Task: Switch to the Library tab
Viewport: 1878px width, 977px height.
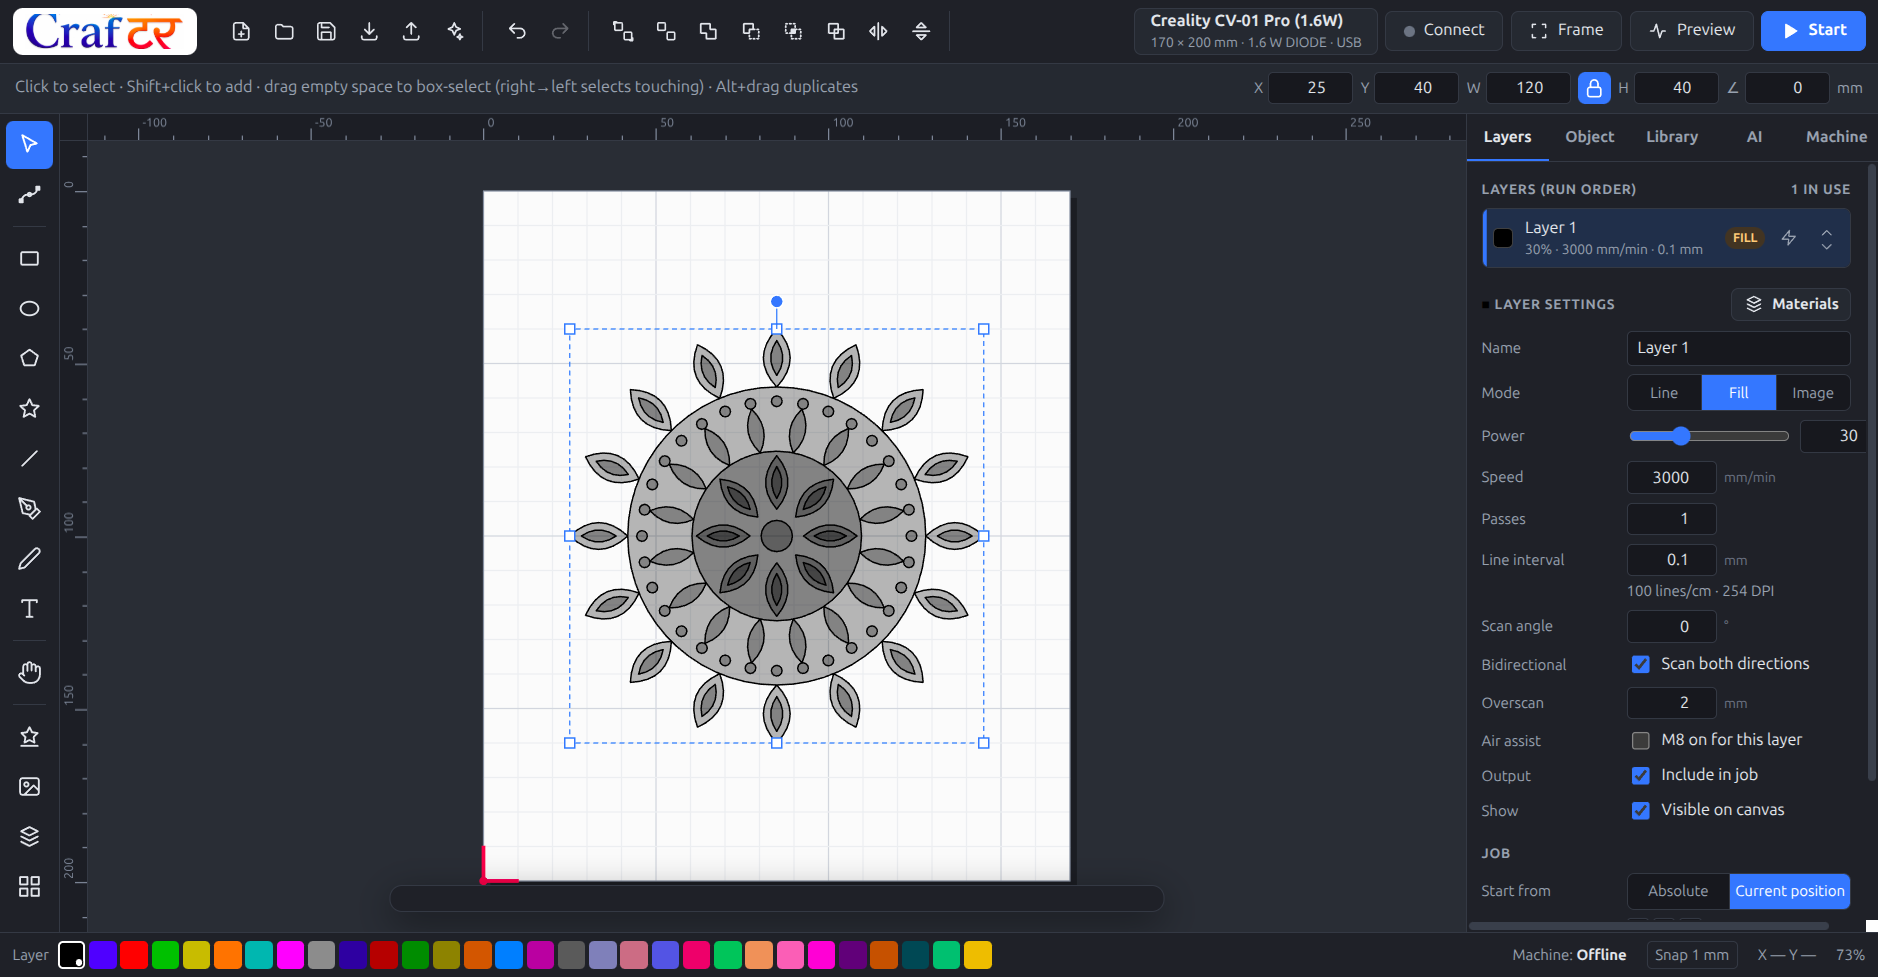Action: 1672,137
